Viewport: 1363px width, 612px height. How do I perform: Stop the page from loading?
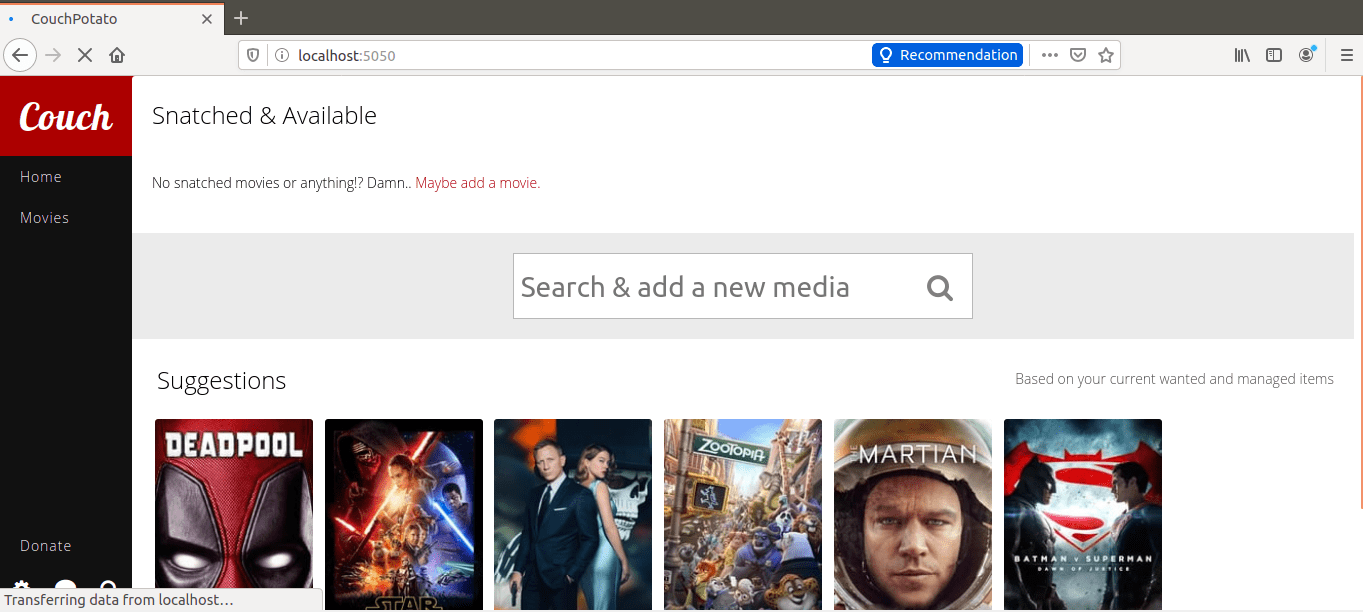[x=85, y=55]
